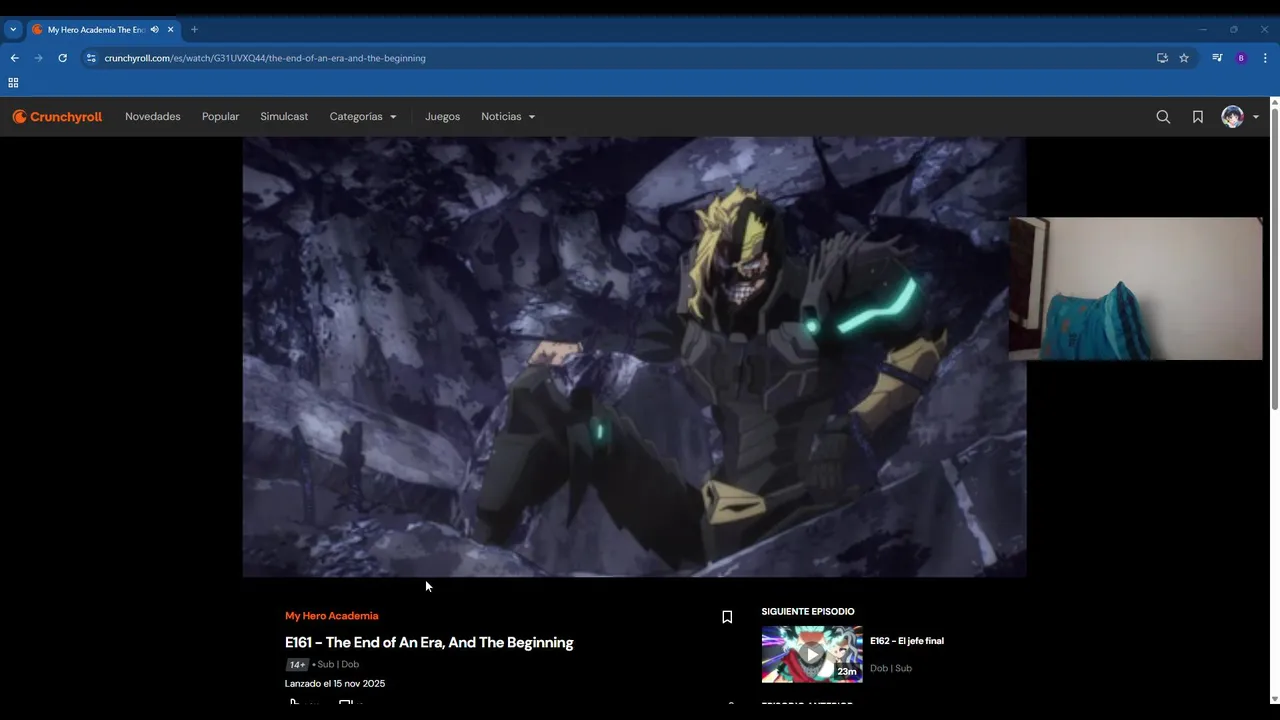Open the tab search dropdown arrow
This screenshot has height=720, width=1280.
click(13, 29)
